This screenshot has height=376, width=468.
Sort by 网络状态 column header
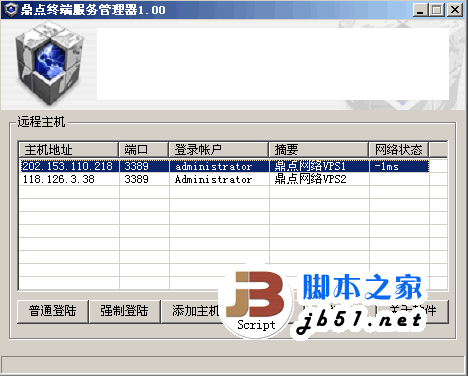point(399,150)
